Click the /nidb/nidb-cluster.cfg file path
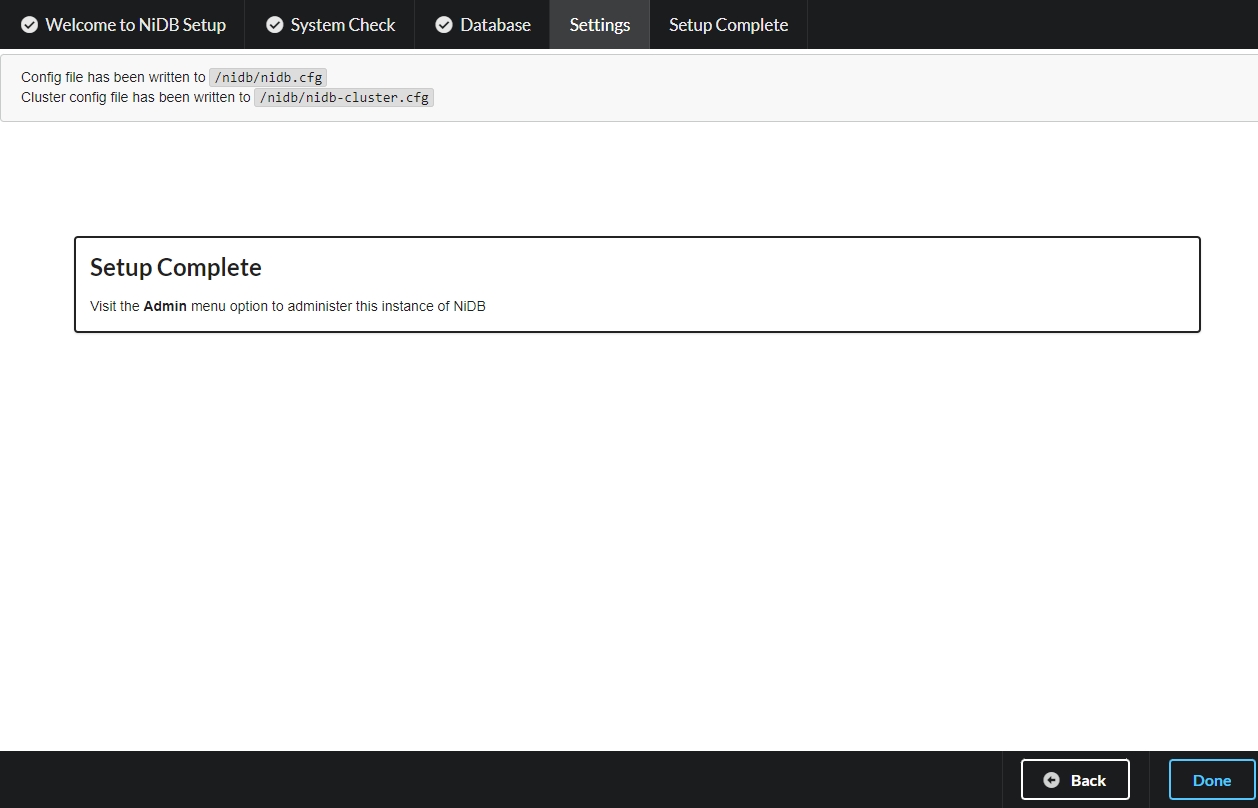The width and height of the screenshot is (1258, 808). 344,97
